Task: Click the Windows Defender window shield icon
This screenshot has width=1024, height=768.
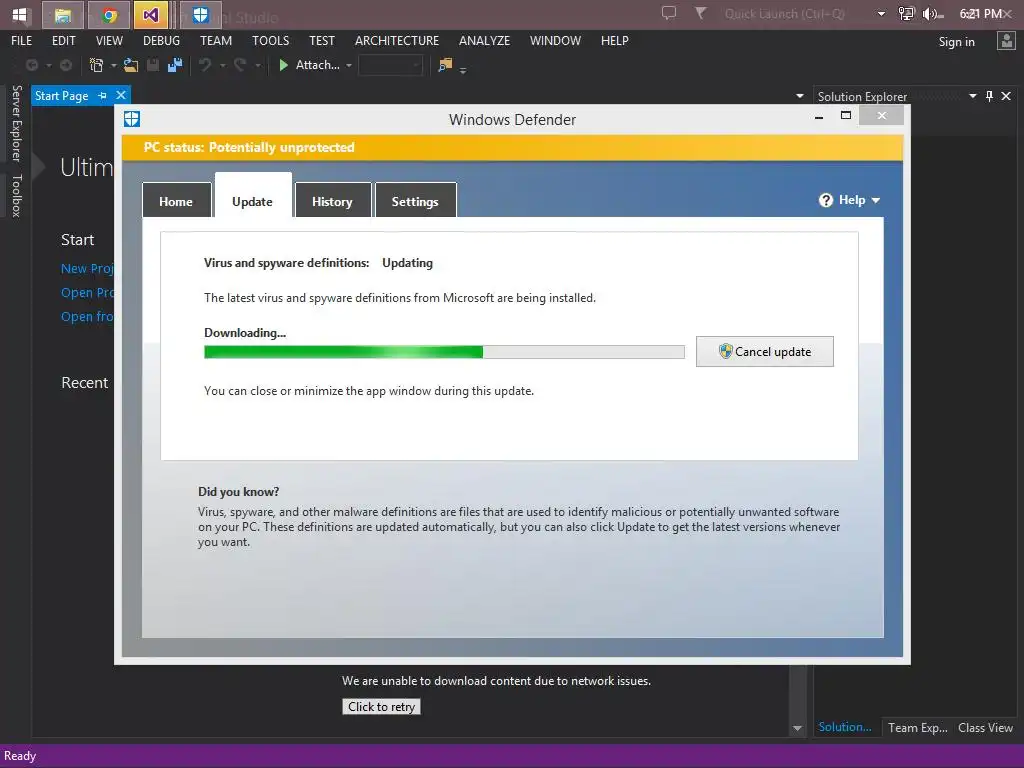Action: point(132,119)
